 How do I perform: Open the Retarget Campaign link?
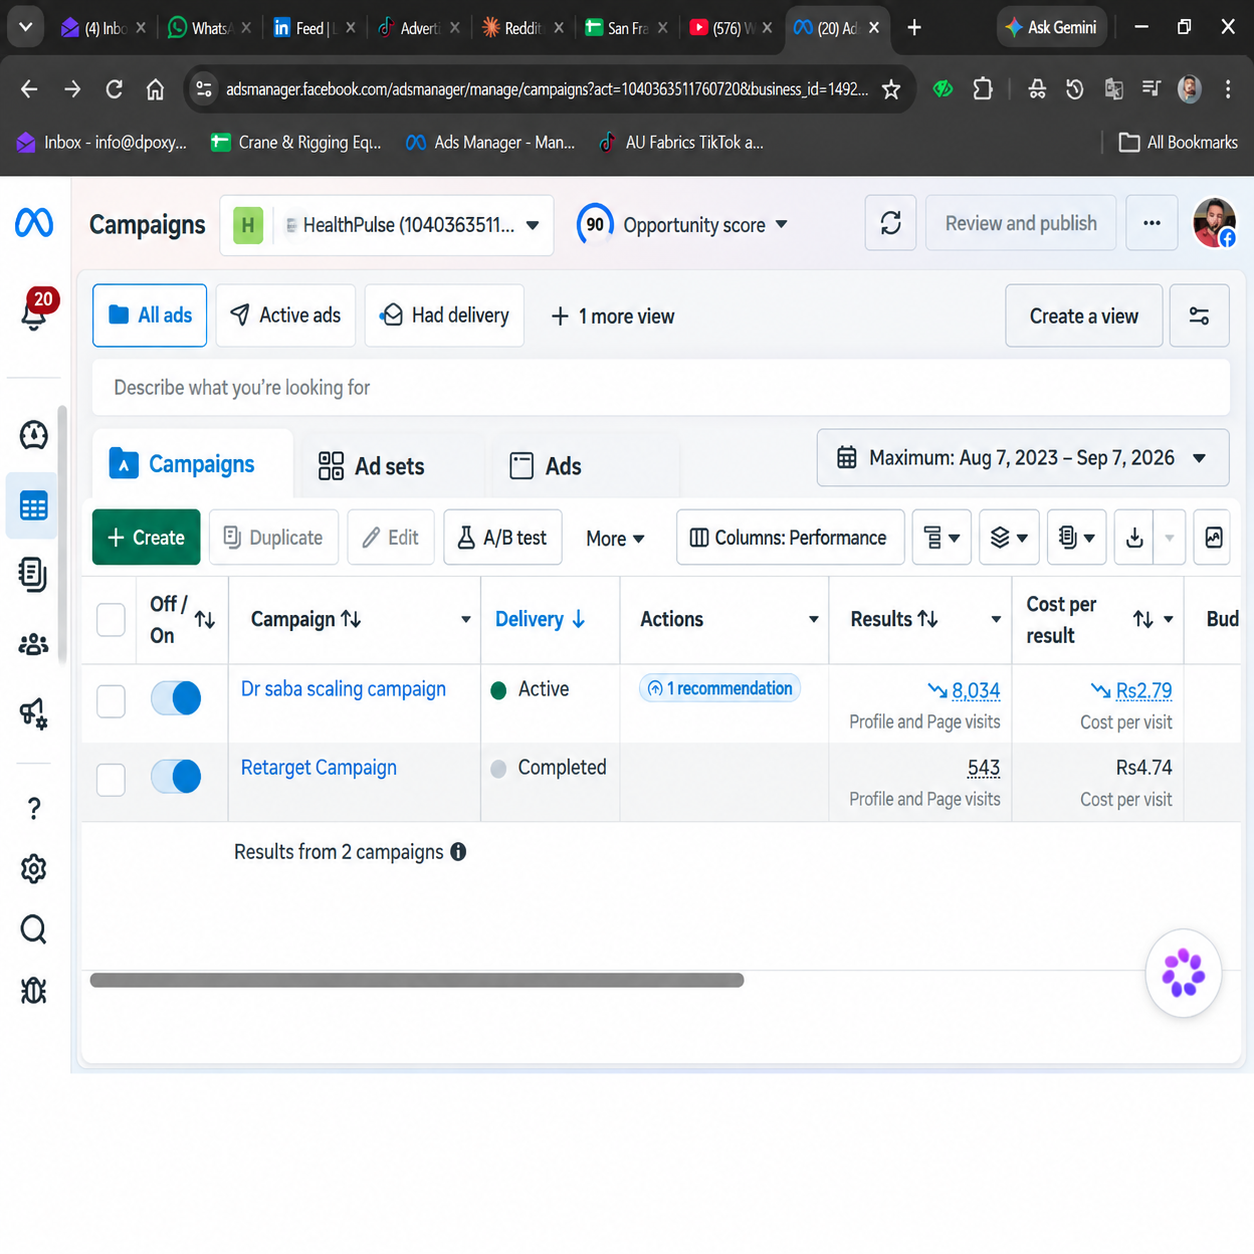319,767
